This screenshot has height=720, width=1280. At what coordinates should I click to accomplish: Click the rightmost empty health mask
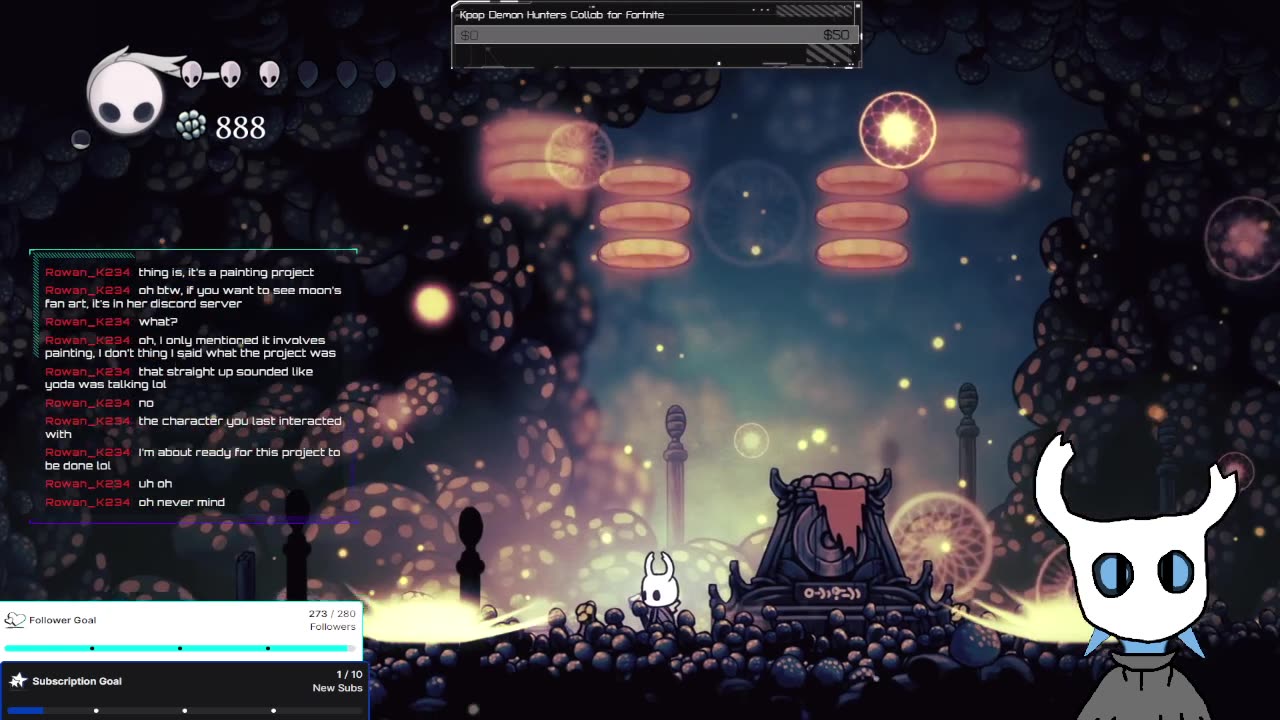[384, 74]
